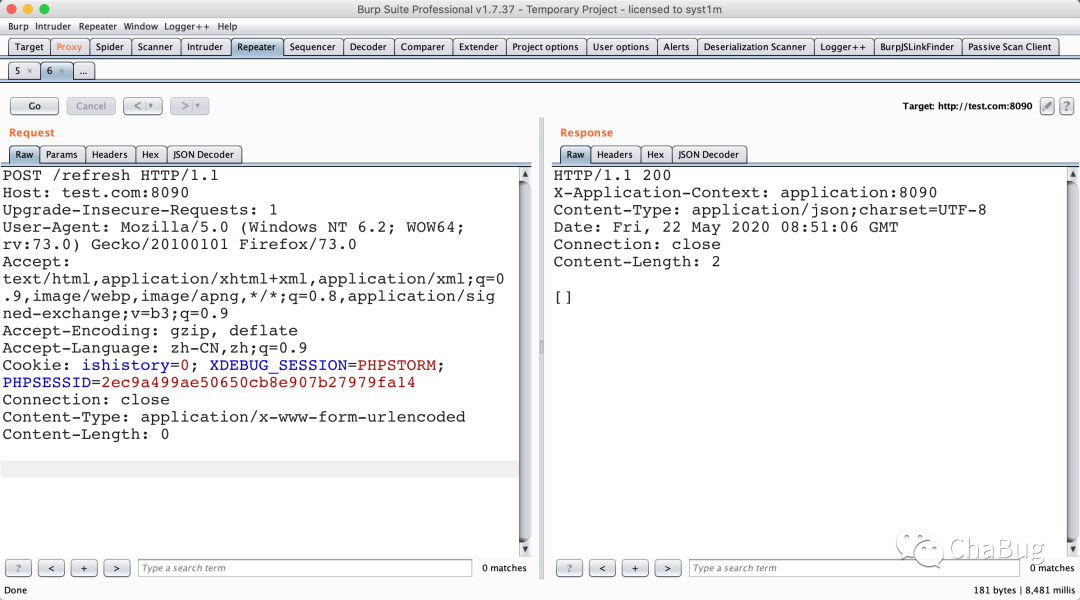Open the Extender tool tab
Viewport: 1080px width, 600px height.
[x=479, y=47]
